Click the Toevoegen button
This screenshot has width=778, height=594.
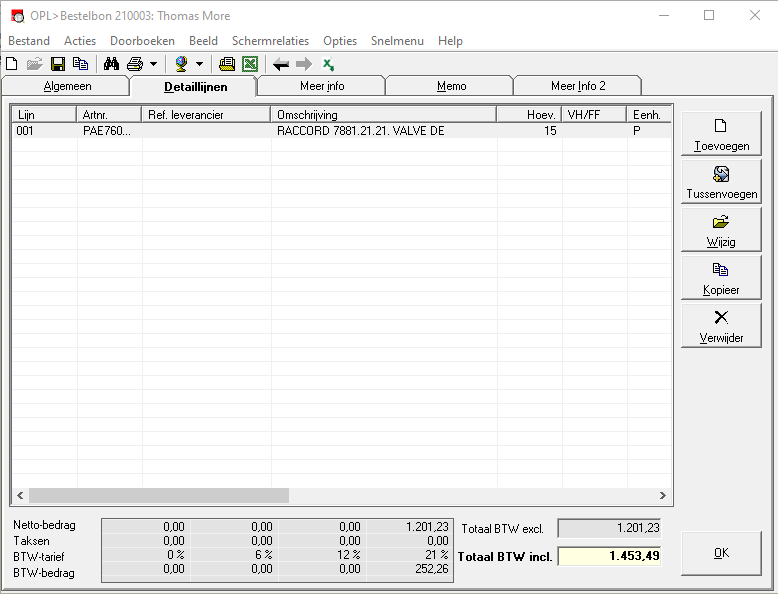point(721,133)
